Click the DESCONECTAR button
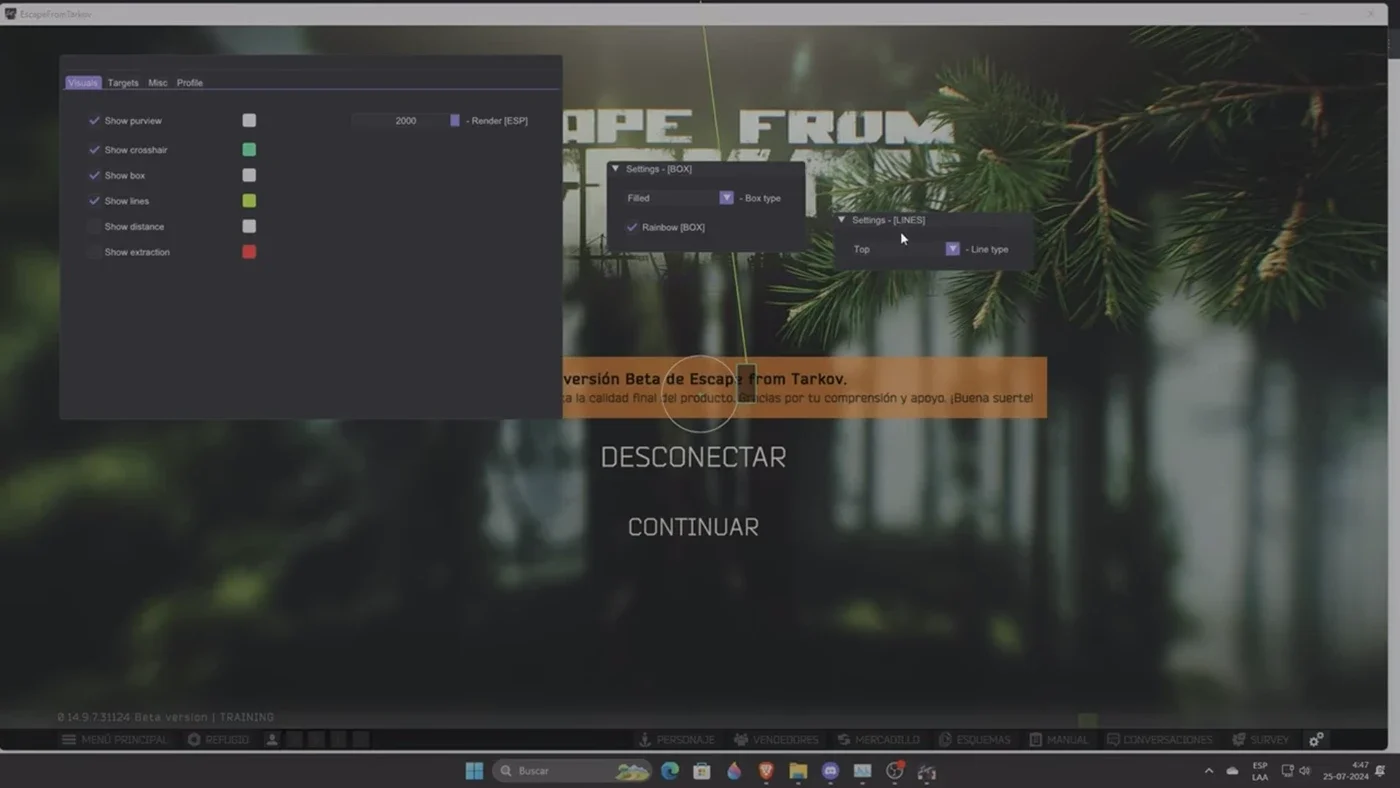This screenshot has height=788, width=1400. (x=693, y=457)
